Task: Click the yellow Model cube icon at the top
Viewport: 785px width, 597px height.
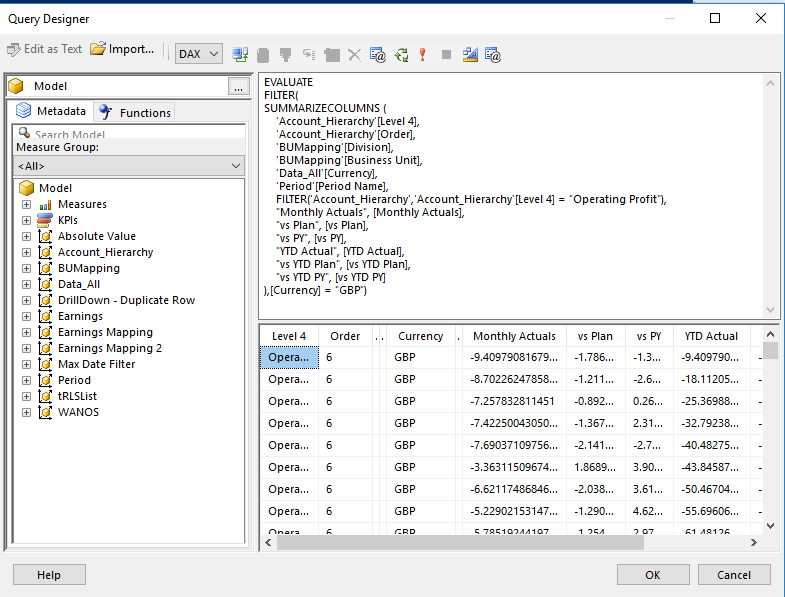Action: (x=16, y=86)
